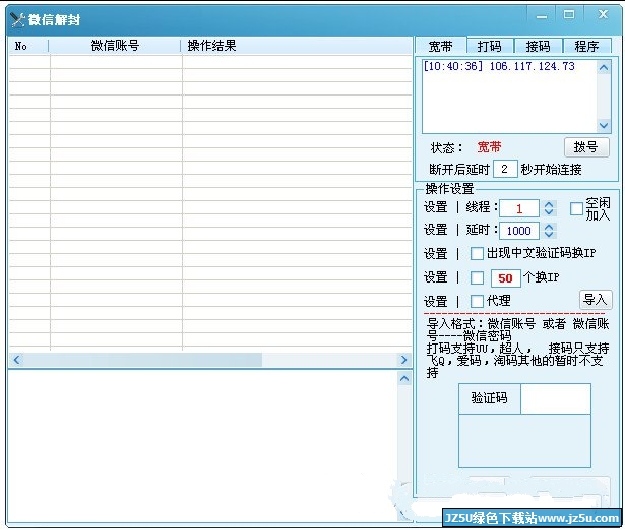The image size is (625, 530).
Task: Enable 出现中文验证码换IP checkbox
Action: pos(477,253)
